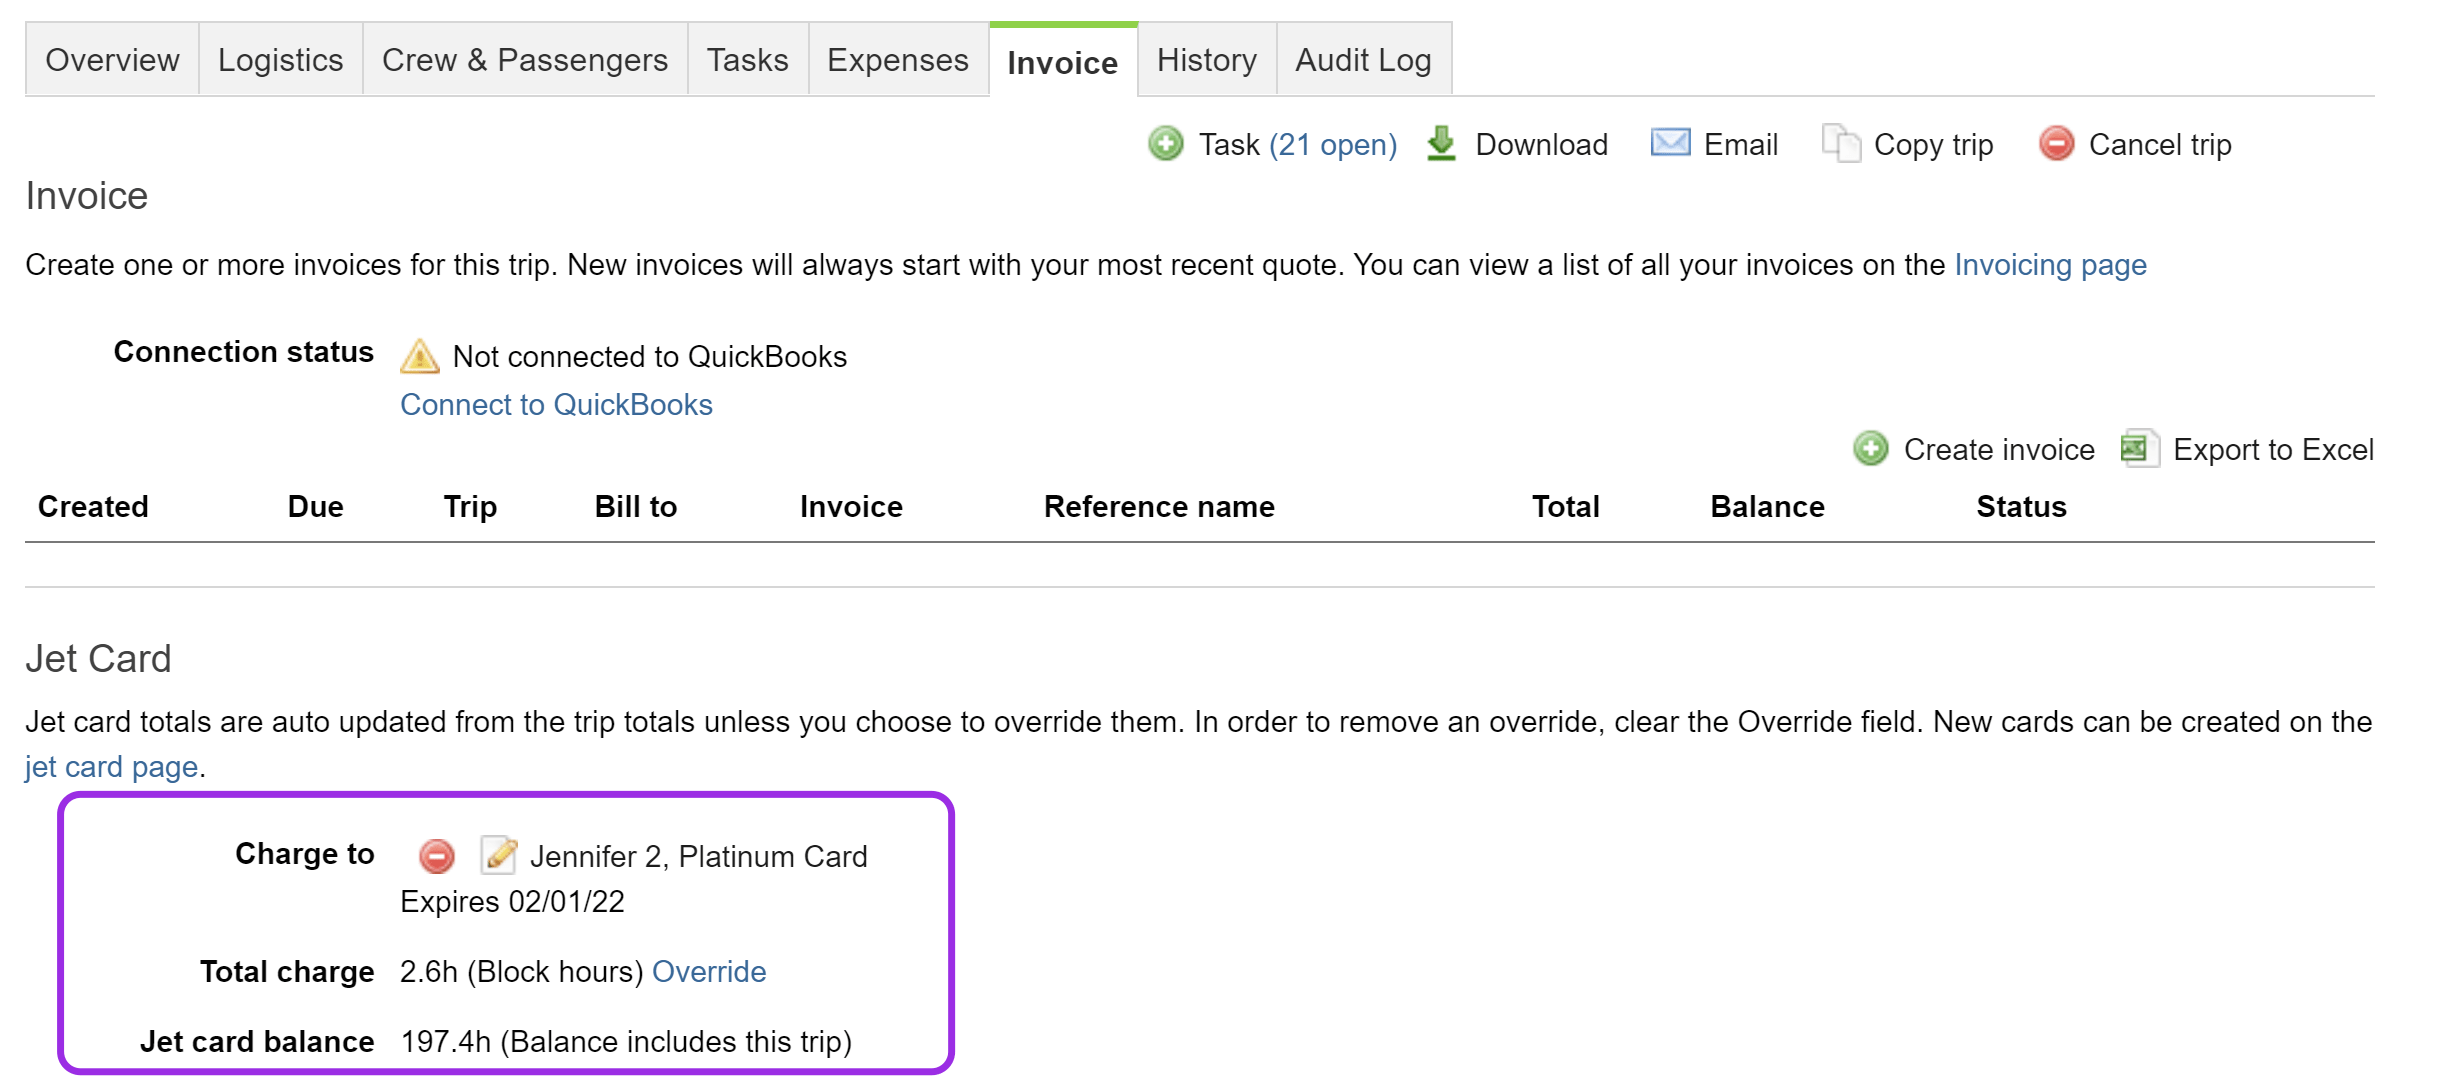
Task: Click the Connect to QuickBooks link
Action: click(556, 405)
